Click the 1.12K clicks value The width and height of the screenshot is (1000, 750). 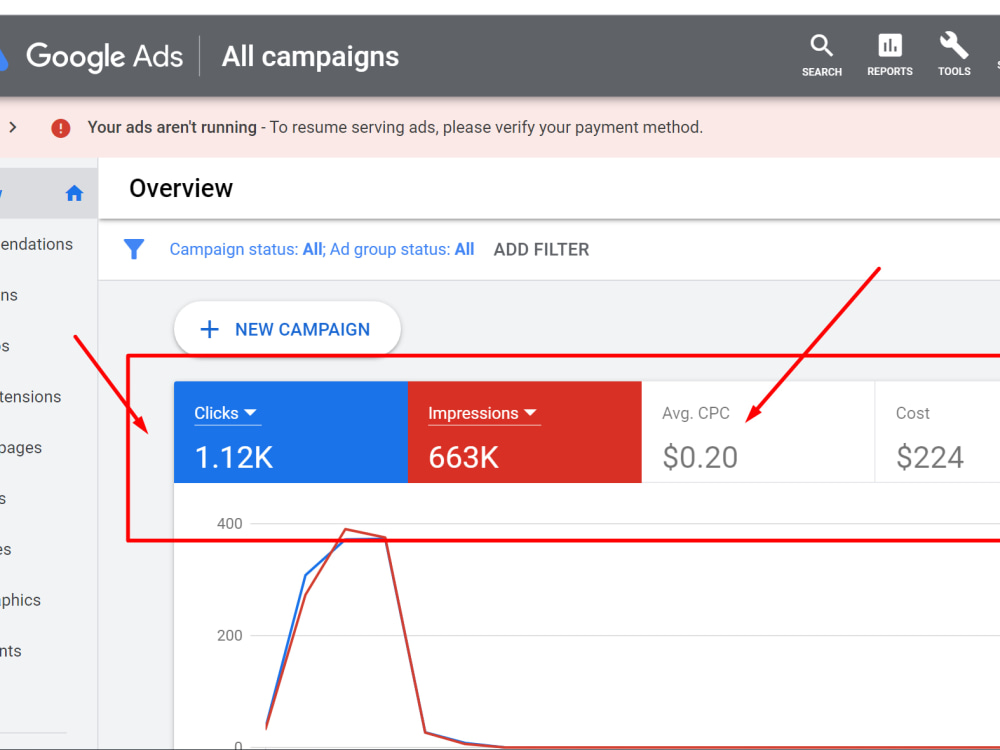click(233, 457)
